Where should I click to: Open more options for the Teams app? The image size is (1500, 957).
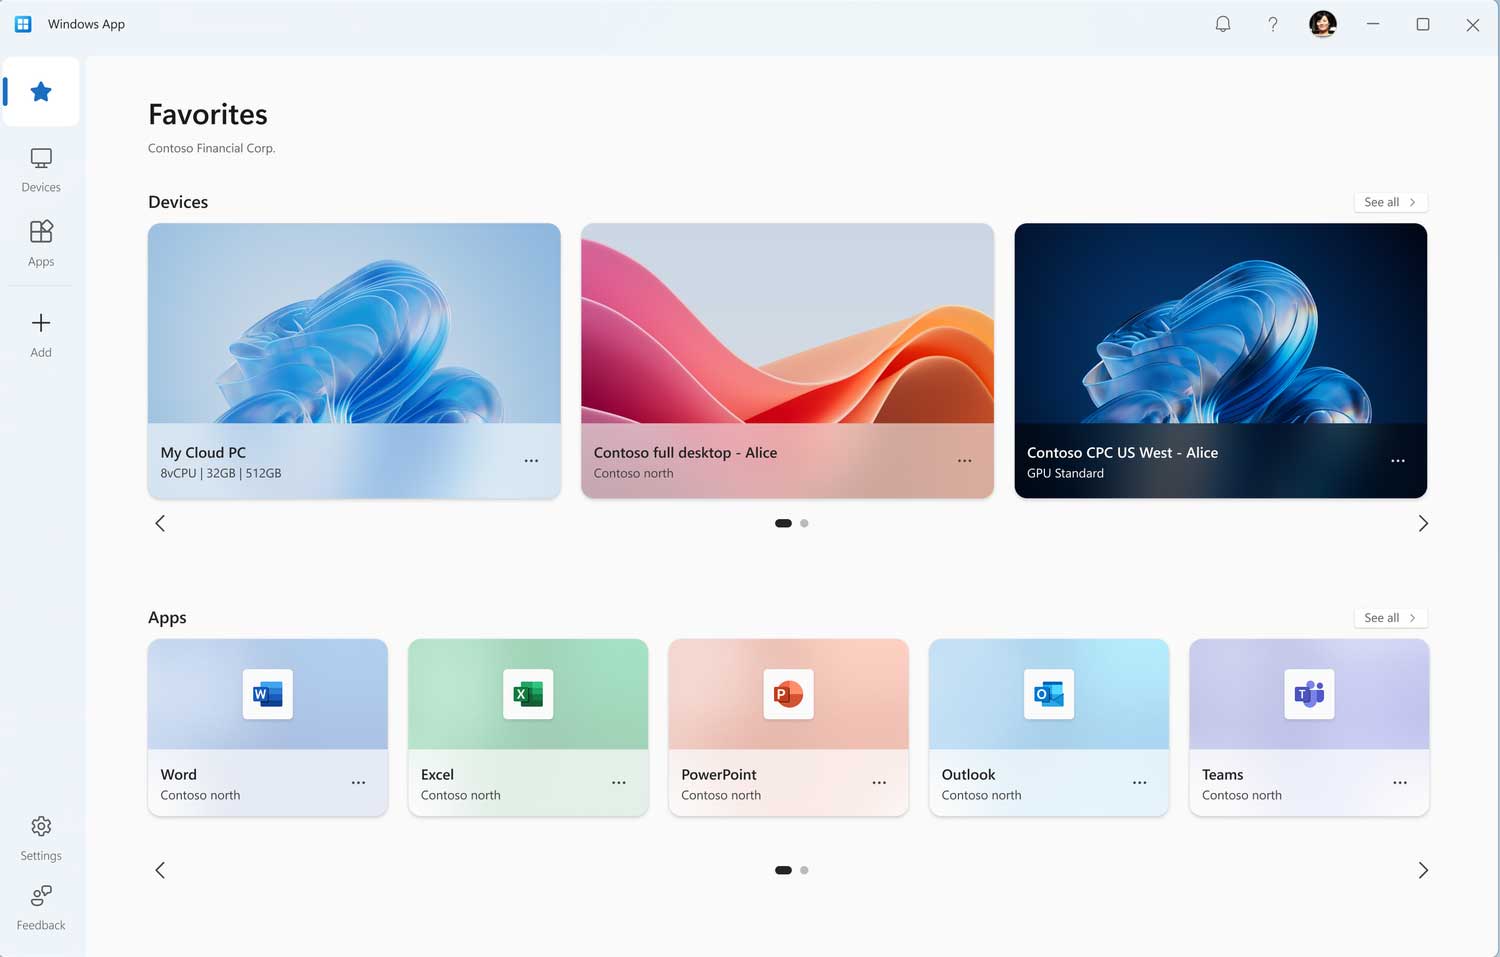coord(1399,783)
